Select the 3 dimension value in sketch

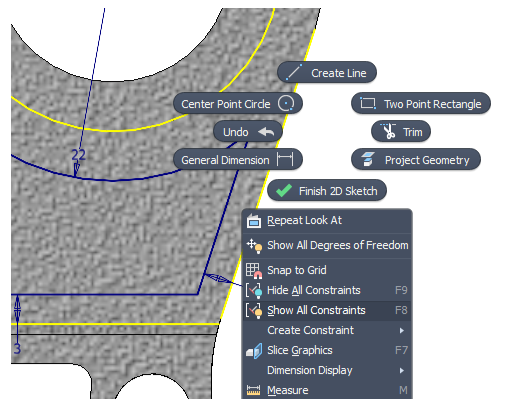[17, 348]
